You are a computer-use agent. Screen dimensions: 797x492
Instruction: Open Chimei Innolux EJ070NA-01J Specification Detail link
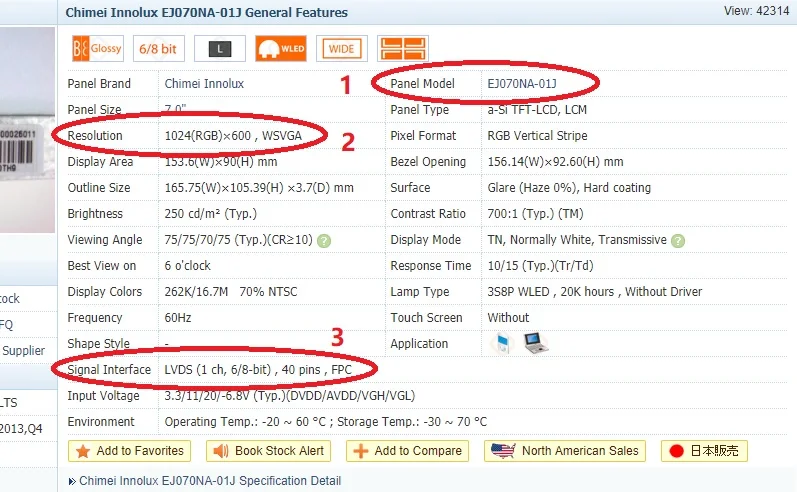[x=210, y=481]
